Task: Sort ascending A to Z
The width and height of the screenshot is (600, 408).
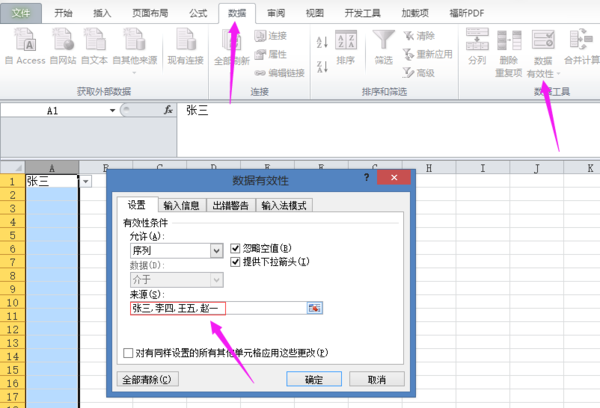Action: pyautogui.click(x=322, y=42)
